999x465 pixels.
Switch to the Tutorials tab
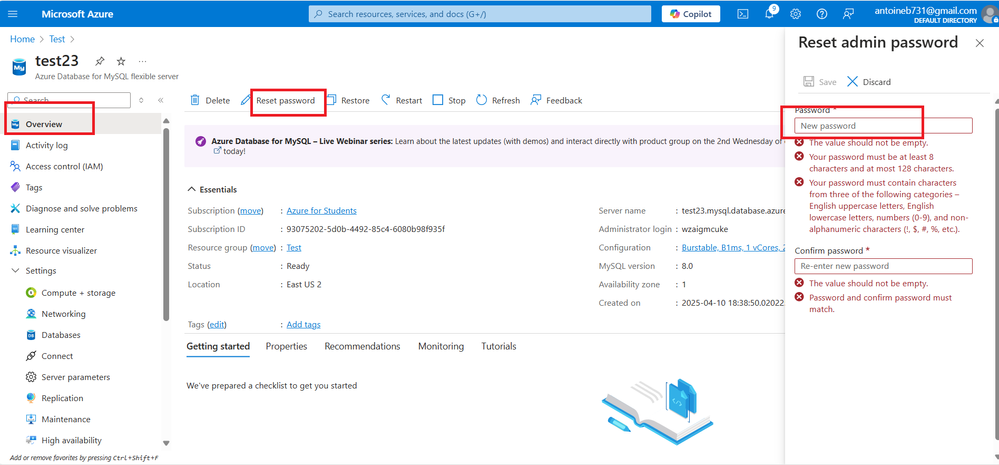pyautogui.click(x=498, y=347)
